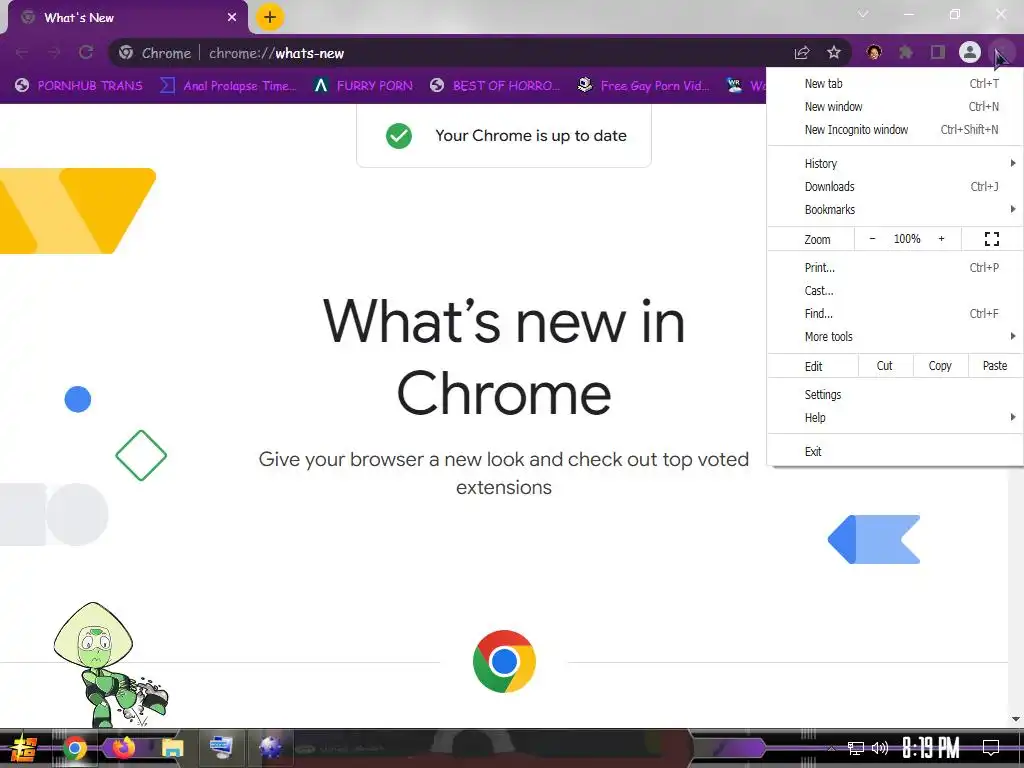
Task: Click the Chrome site info chip
Action: 155,53
